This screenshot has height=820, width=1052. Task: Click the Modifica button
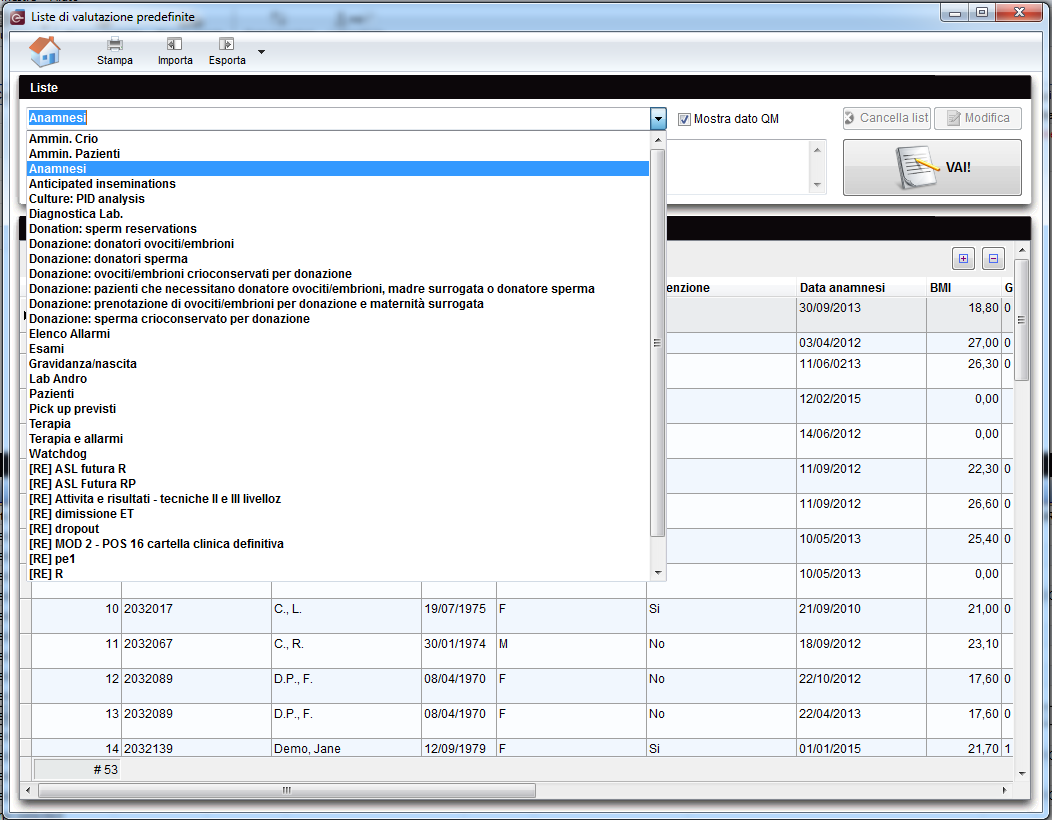point(978,118)
